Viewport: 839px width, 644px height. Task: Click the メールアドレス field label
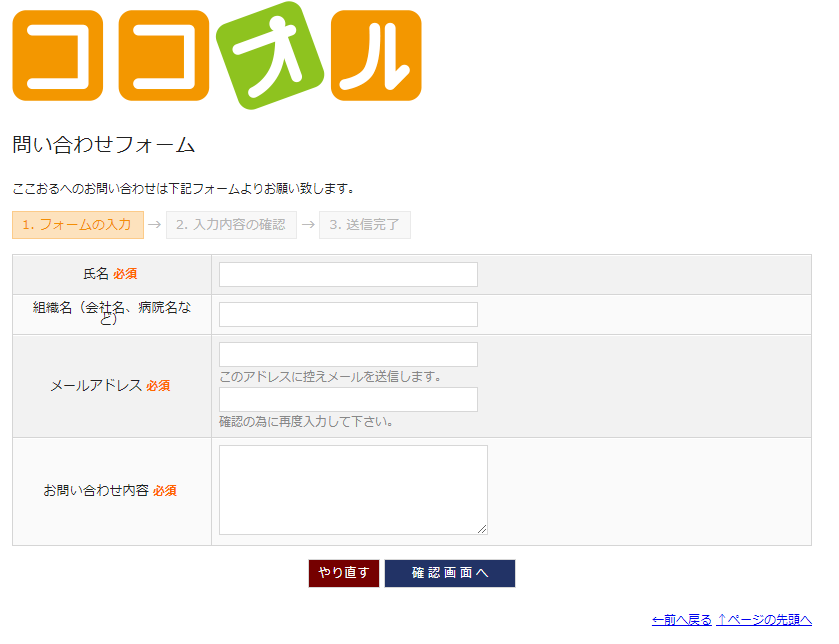(x=96, y=386)
